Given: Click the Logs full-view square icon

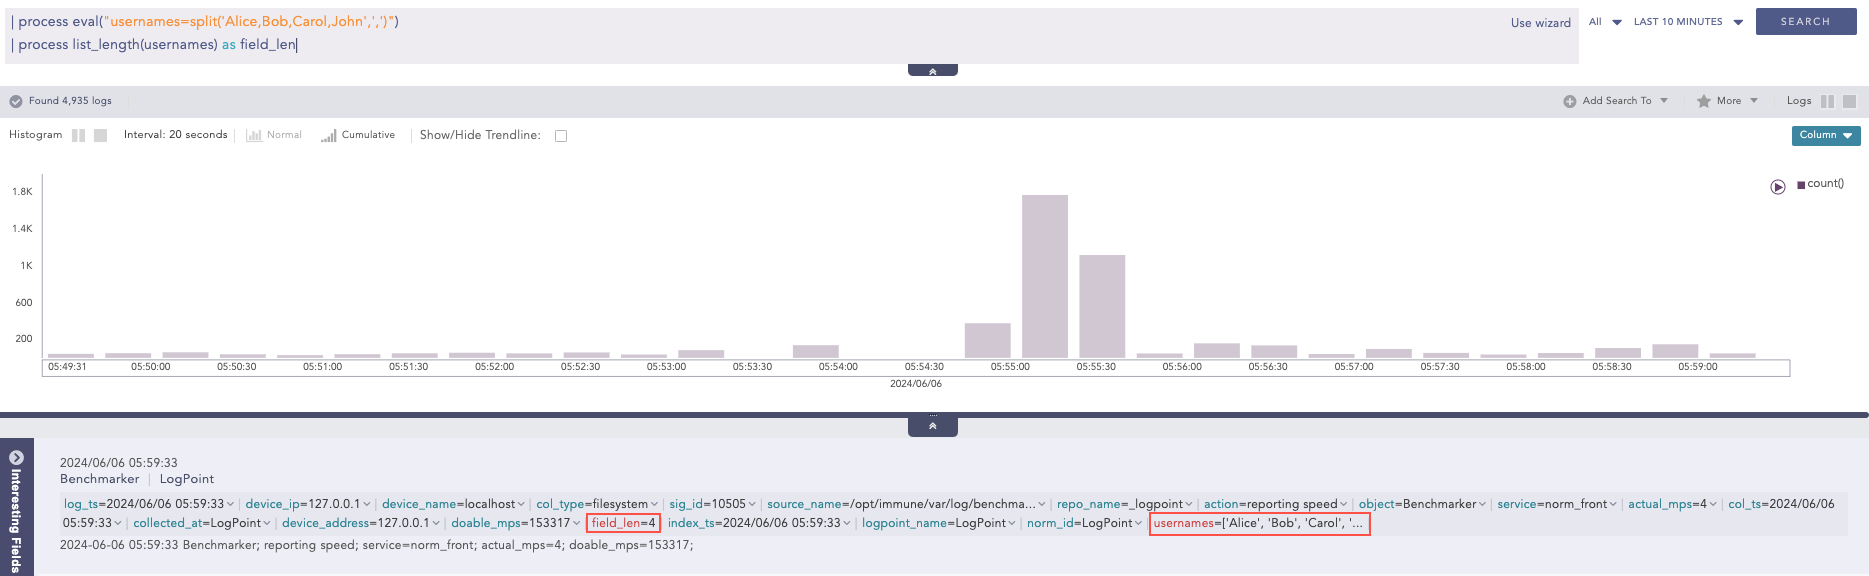Looking at the screenshot, I should (x=1849, y=101).
